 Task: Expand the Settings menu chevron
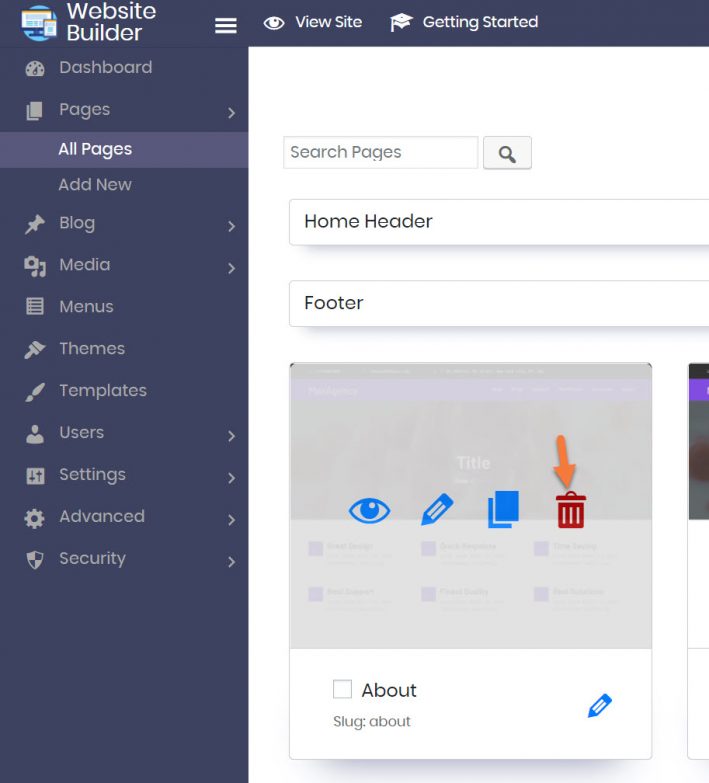pyautogui.click(x=231, y=477)
